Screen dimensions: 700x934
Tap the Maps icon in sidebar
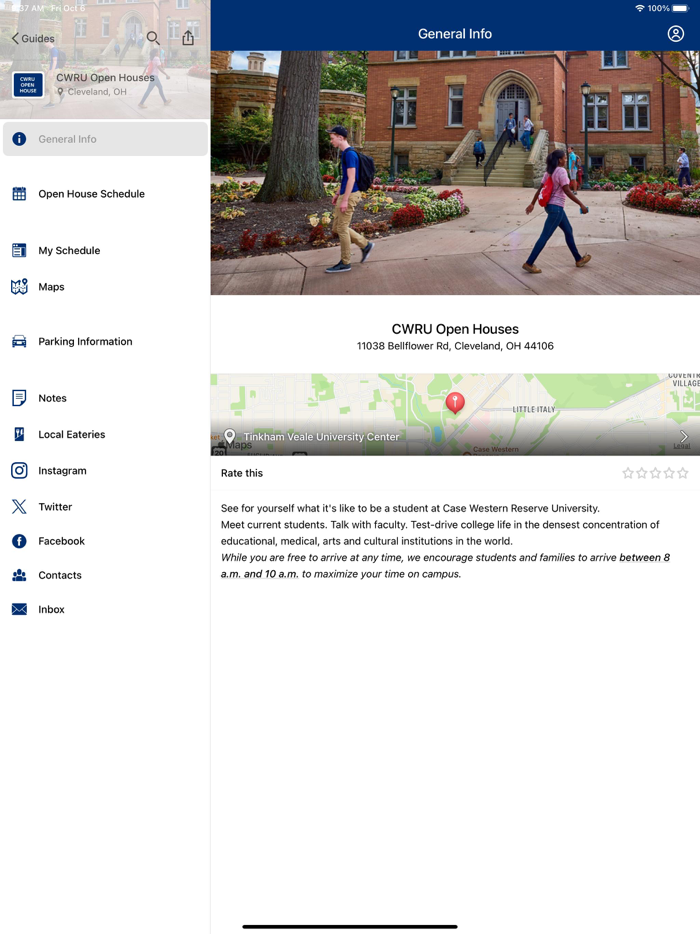[x=19, y=287]
